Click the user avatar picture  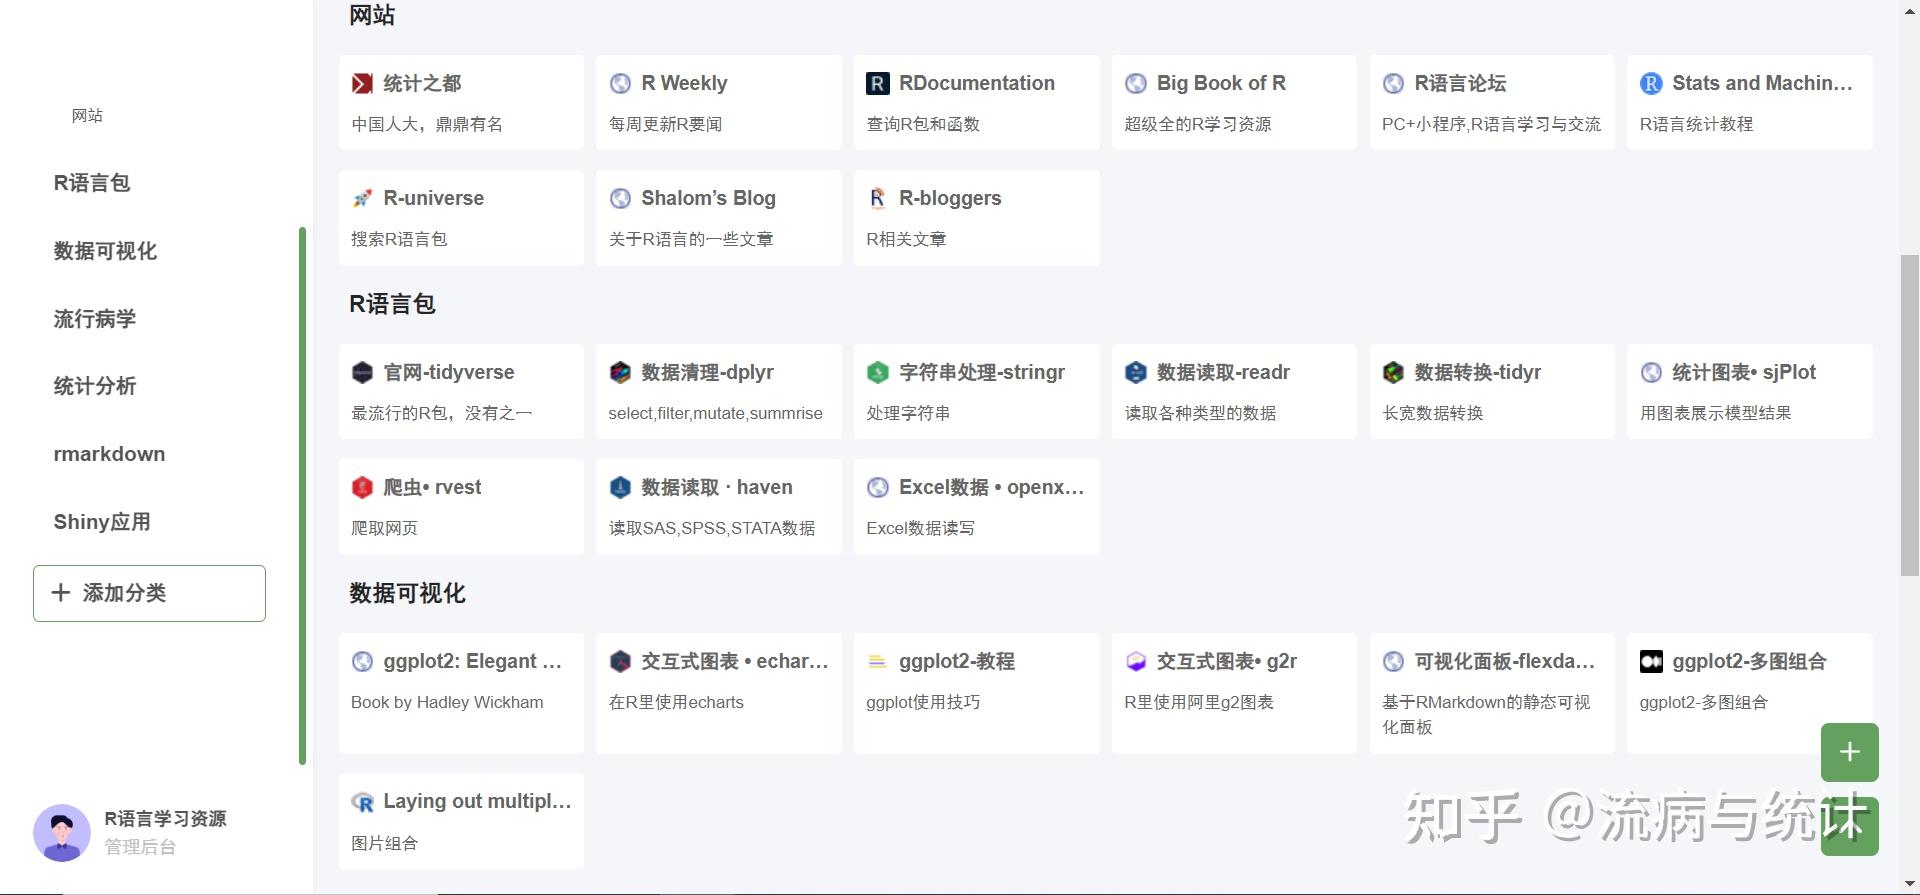point(62,833)
